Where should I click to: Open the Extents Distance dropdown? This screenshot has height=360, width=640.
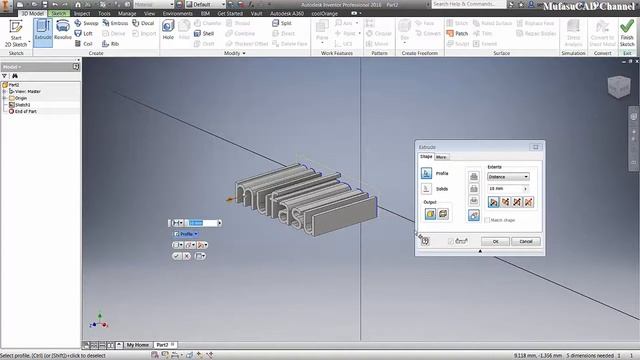click(x=508, y=177)
